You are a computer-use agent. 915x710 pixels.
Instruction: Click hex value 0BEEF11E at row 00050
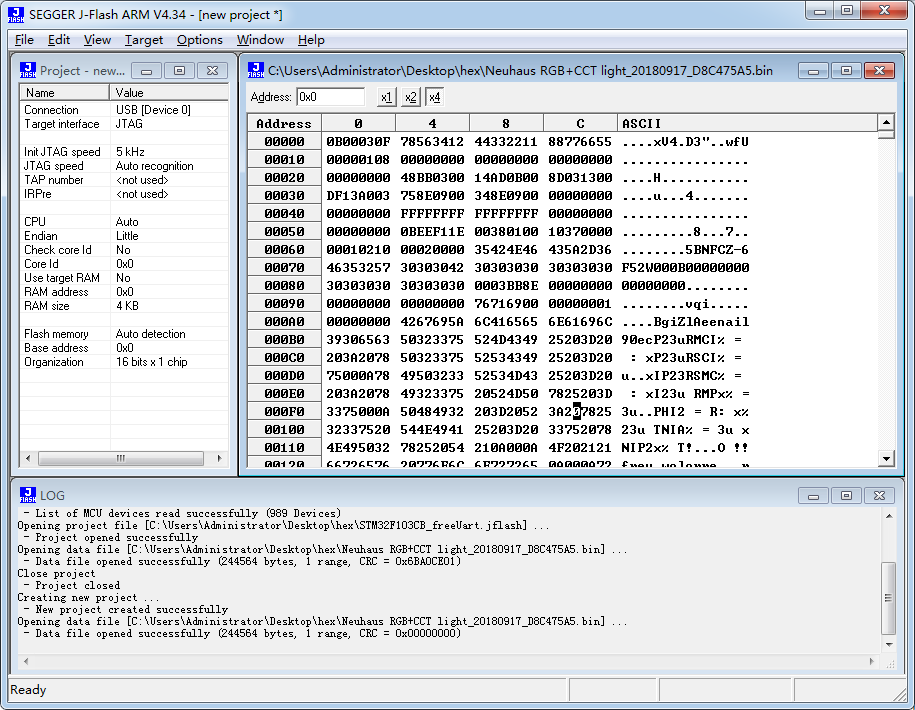432,232
